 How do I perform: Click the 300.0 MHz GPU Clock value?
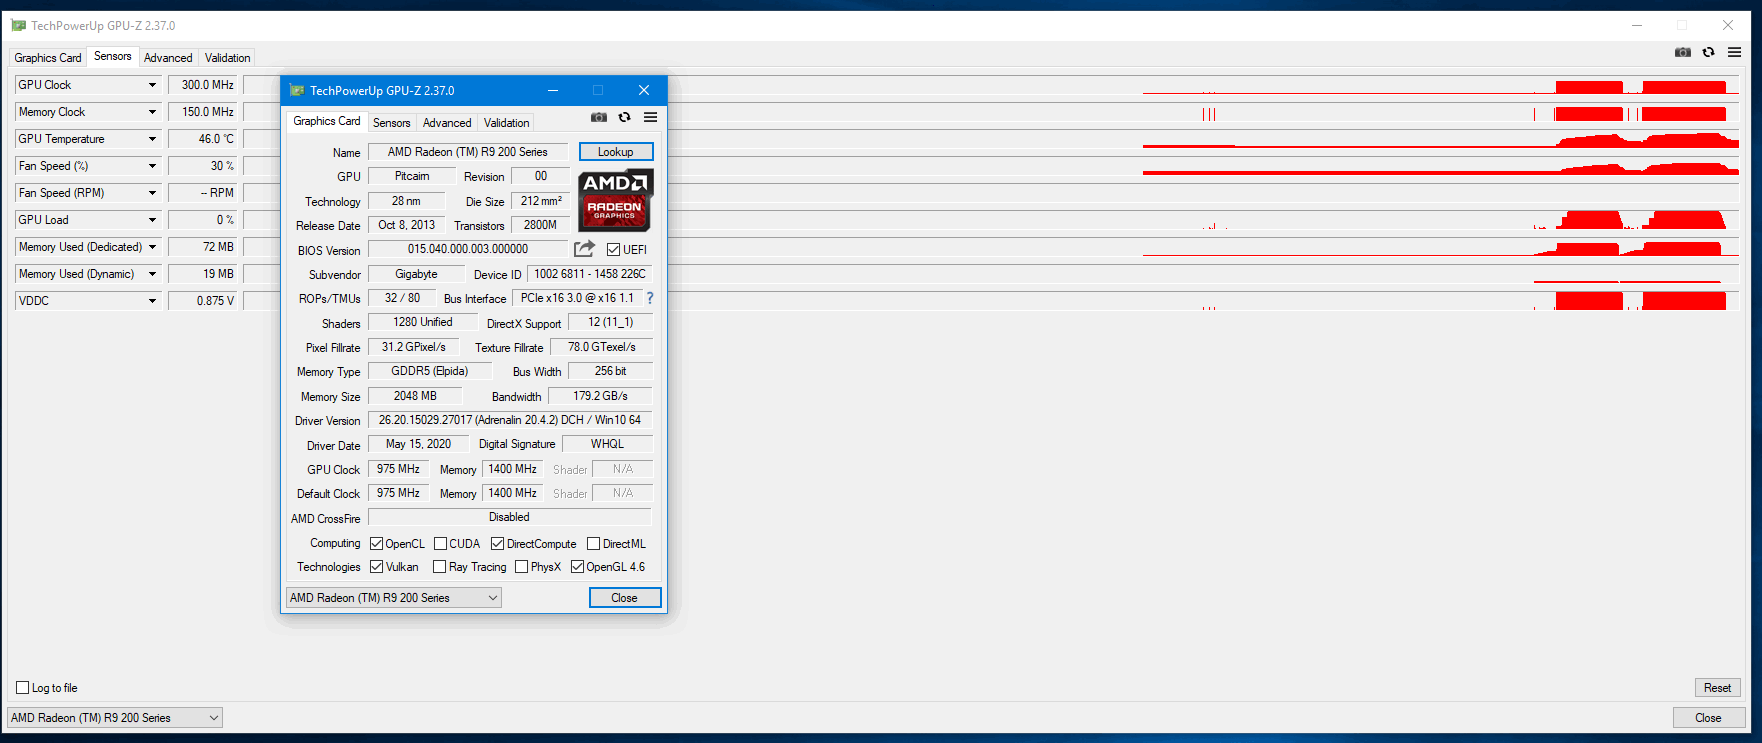(x=203, y=85)
